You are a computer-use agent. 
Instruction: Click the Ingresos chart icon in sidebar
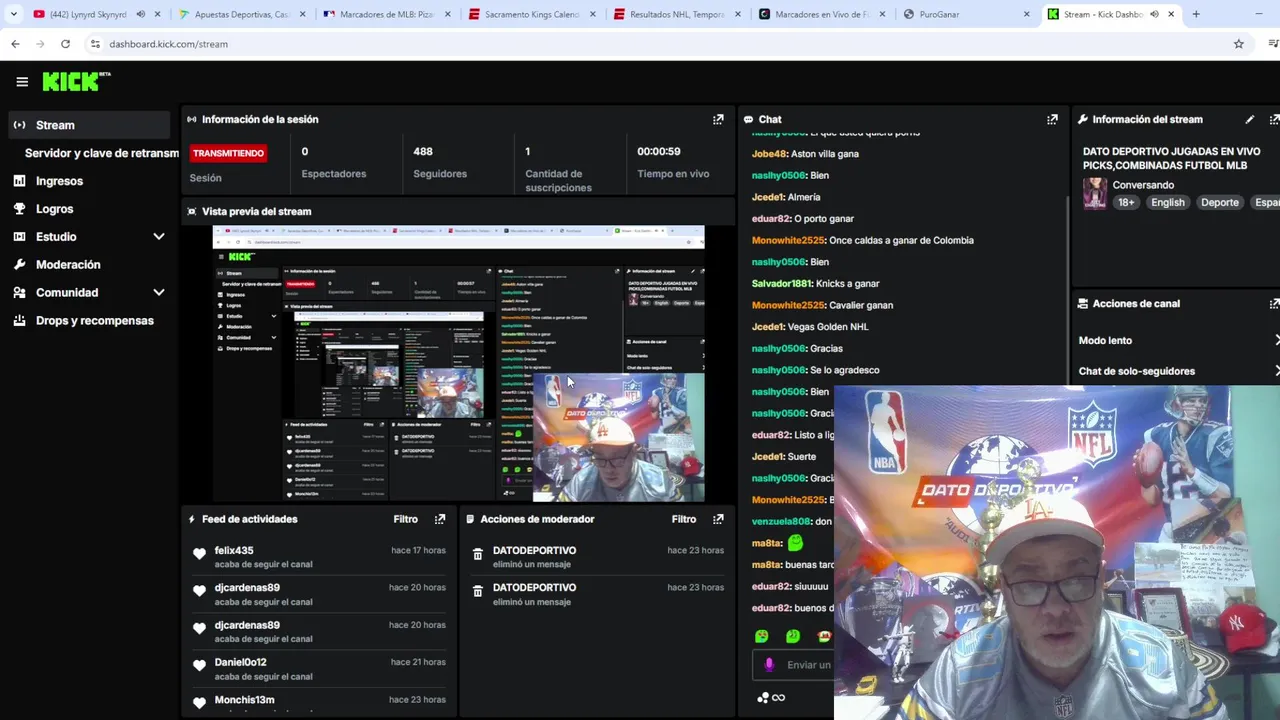[19, 181]
